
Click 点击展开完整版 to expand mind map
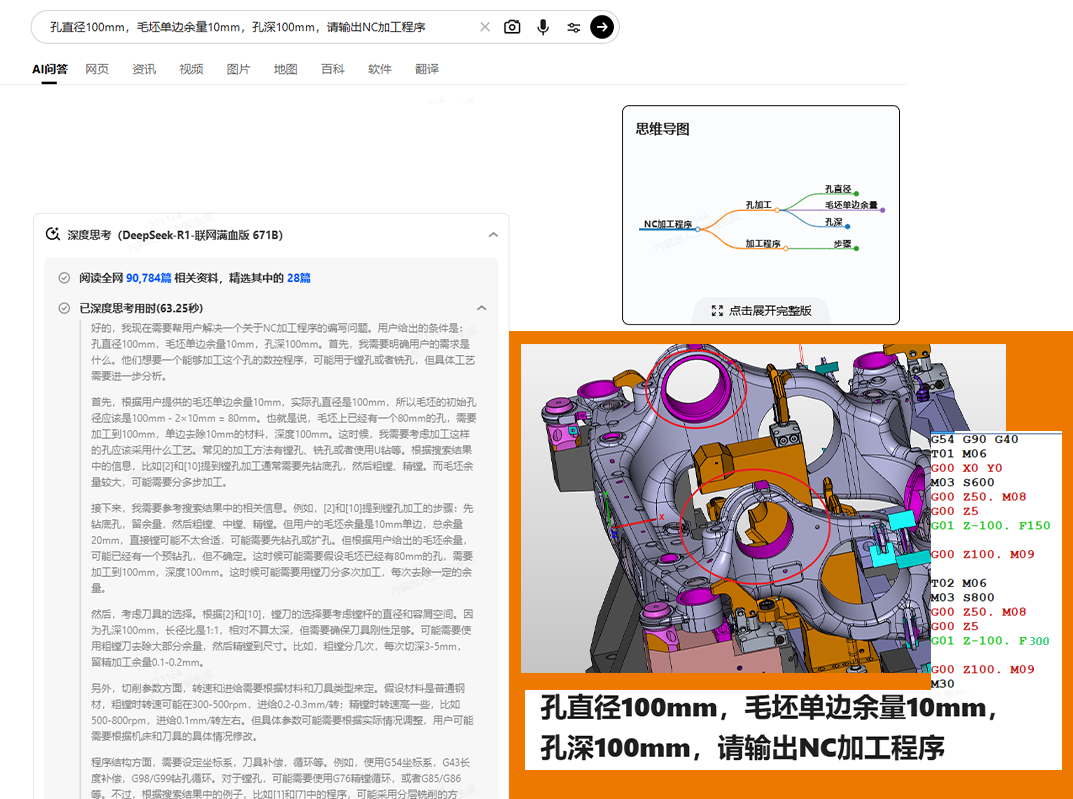point(769,311)
